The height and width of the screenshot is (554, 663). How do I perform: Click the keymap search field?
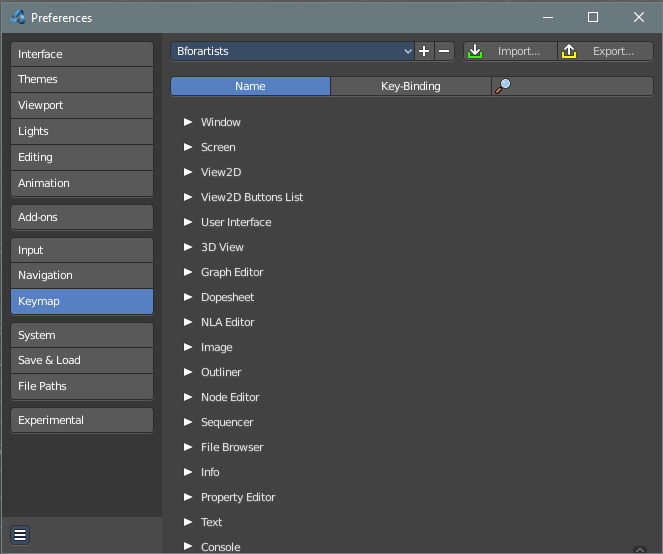pyautogui.click(x=573, y=86)
